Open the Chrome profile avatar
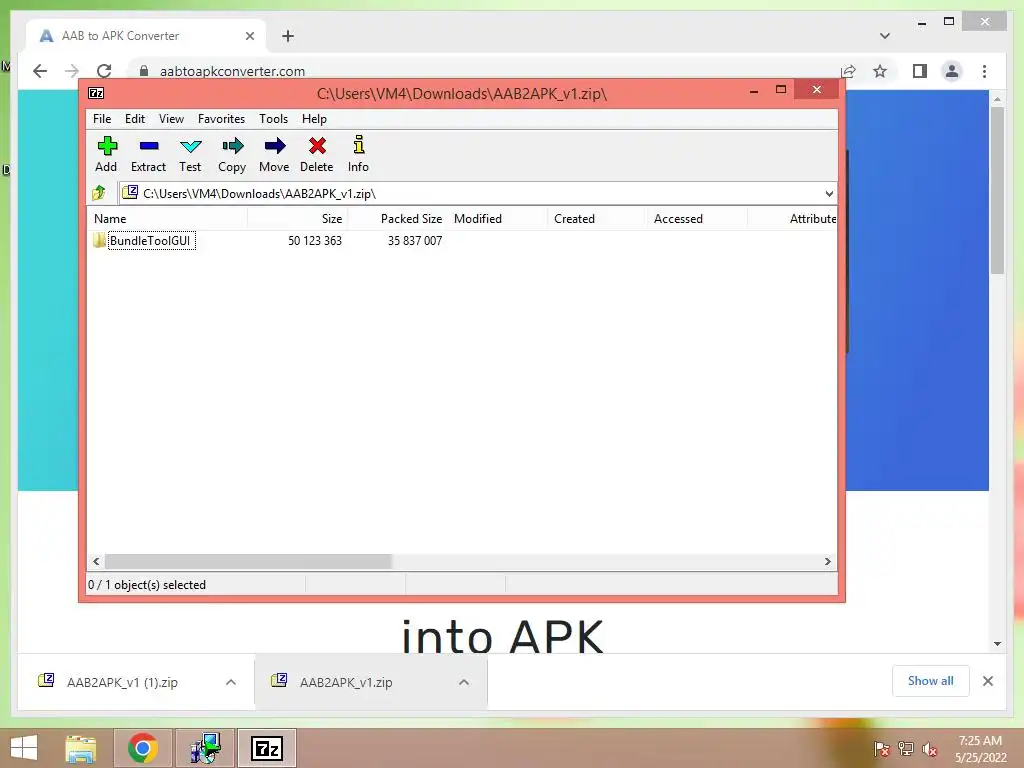The height and width of the screenshot is (768, 1024). (952, 71)
